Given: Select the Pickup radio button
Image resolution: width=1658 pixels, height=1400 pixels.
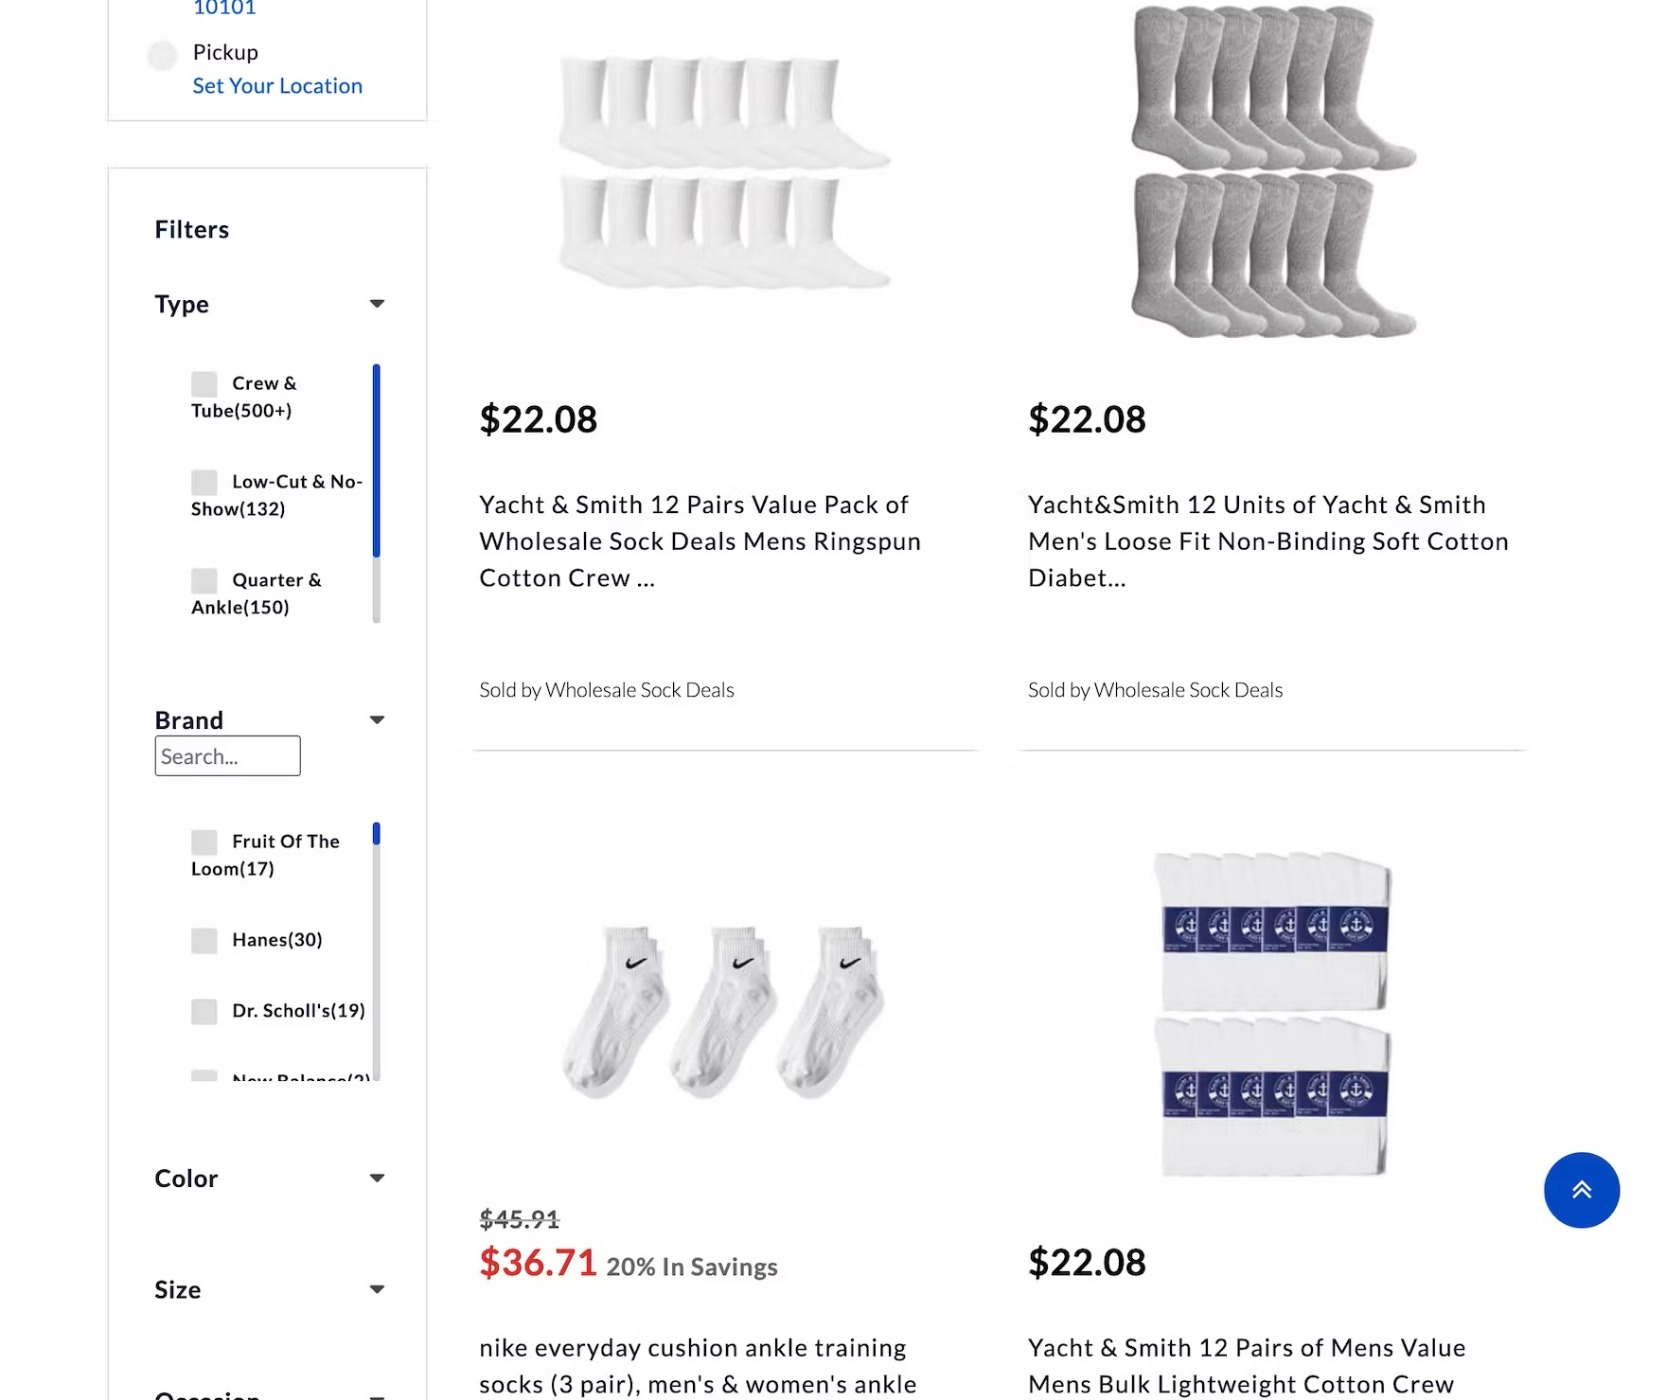Looking at the screenshot, I should tap(162, 55).
